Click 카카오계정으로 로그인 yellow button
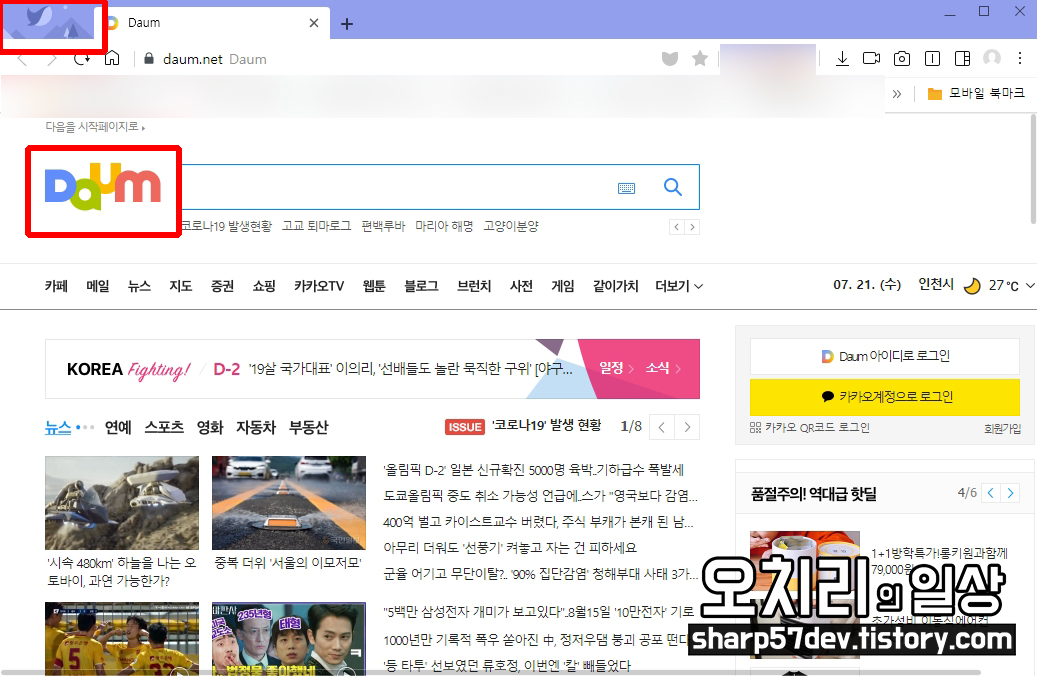The height and width of the screenshot is (676, 1037). [x=885, y=397]
